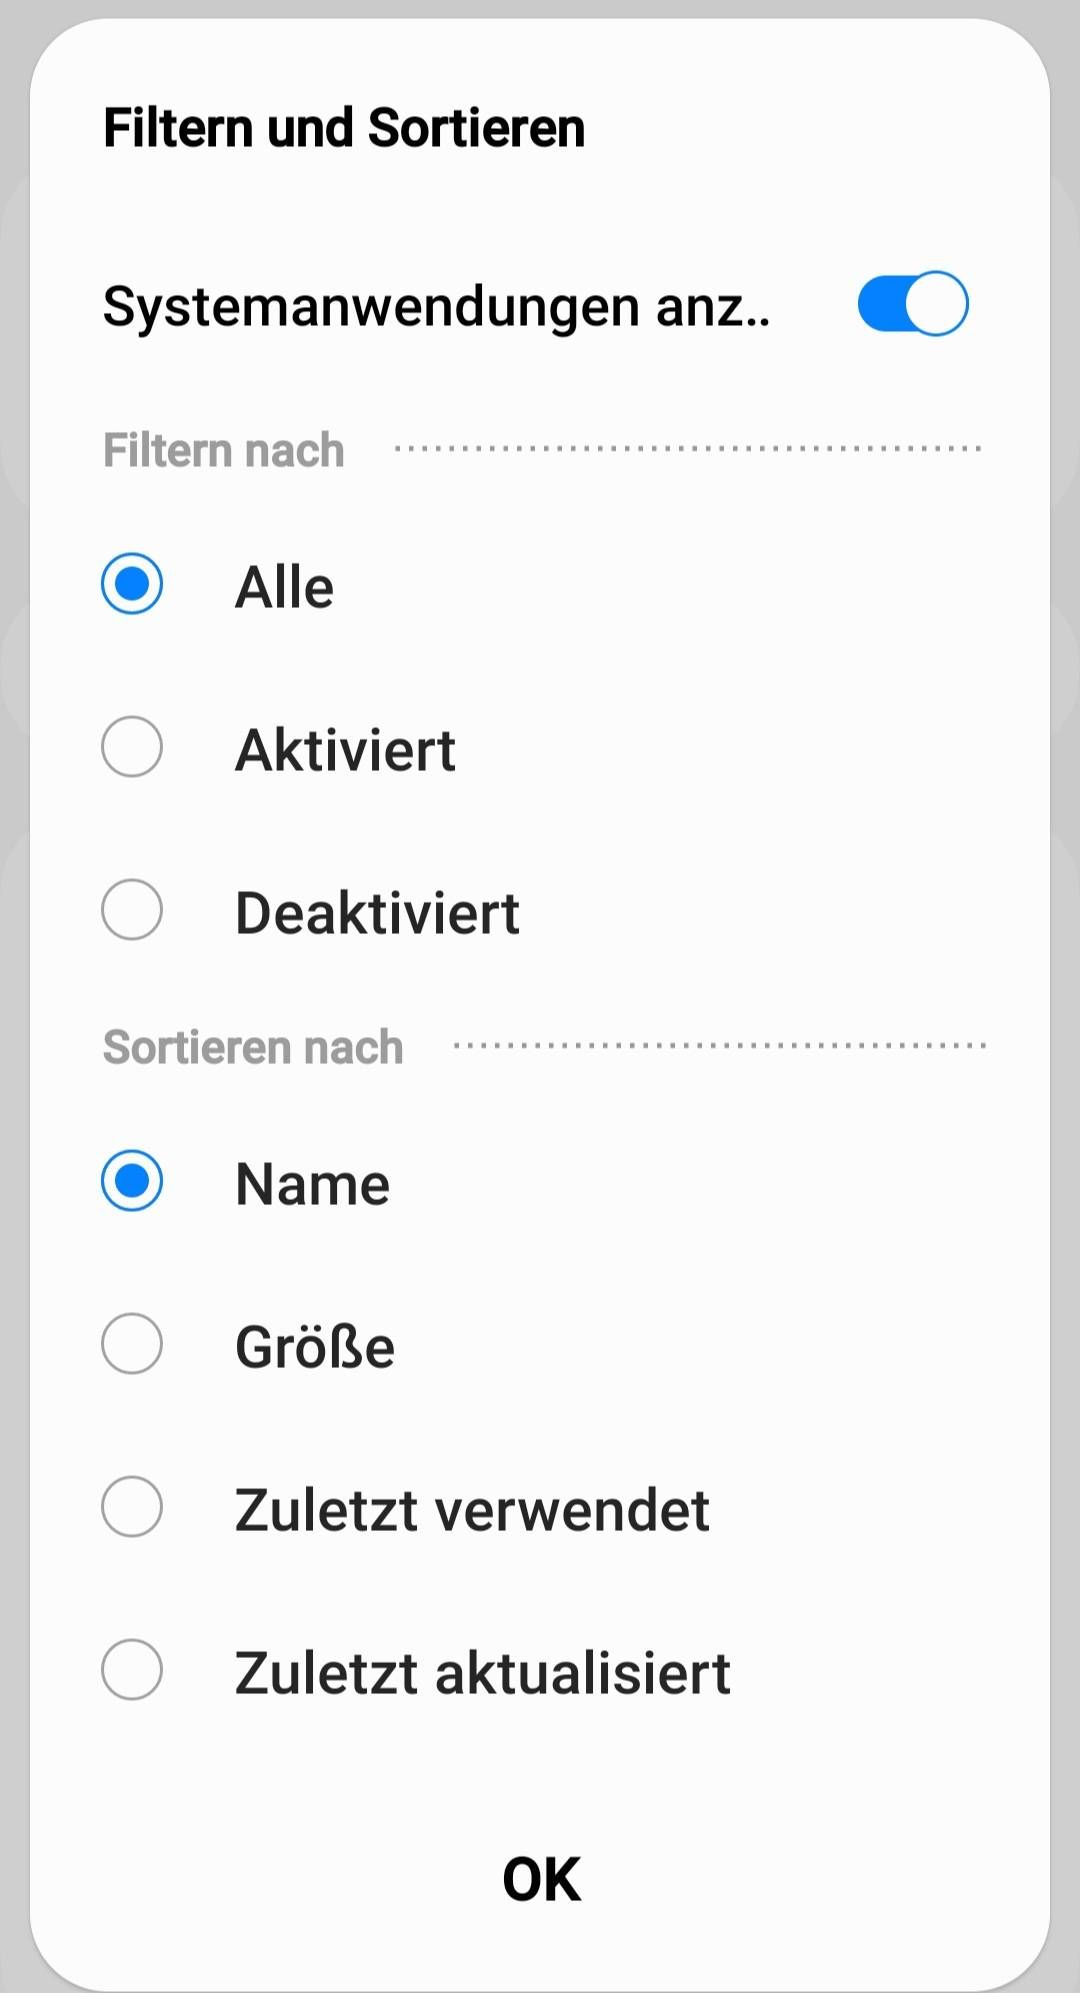Screen dimensions: 1080x1993
Task: Confirm the dialog with OK
Action: (541, 1879)
